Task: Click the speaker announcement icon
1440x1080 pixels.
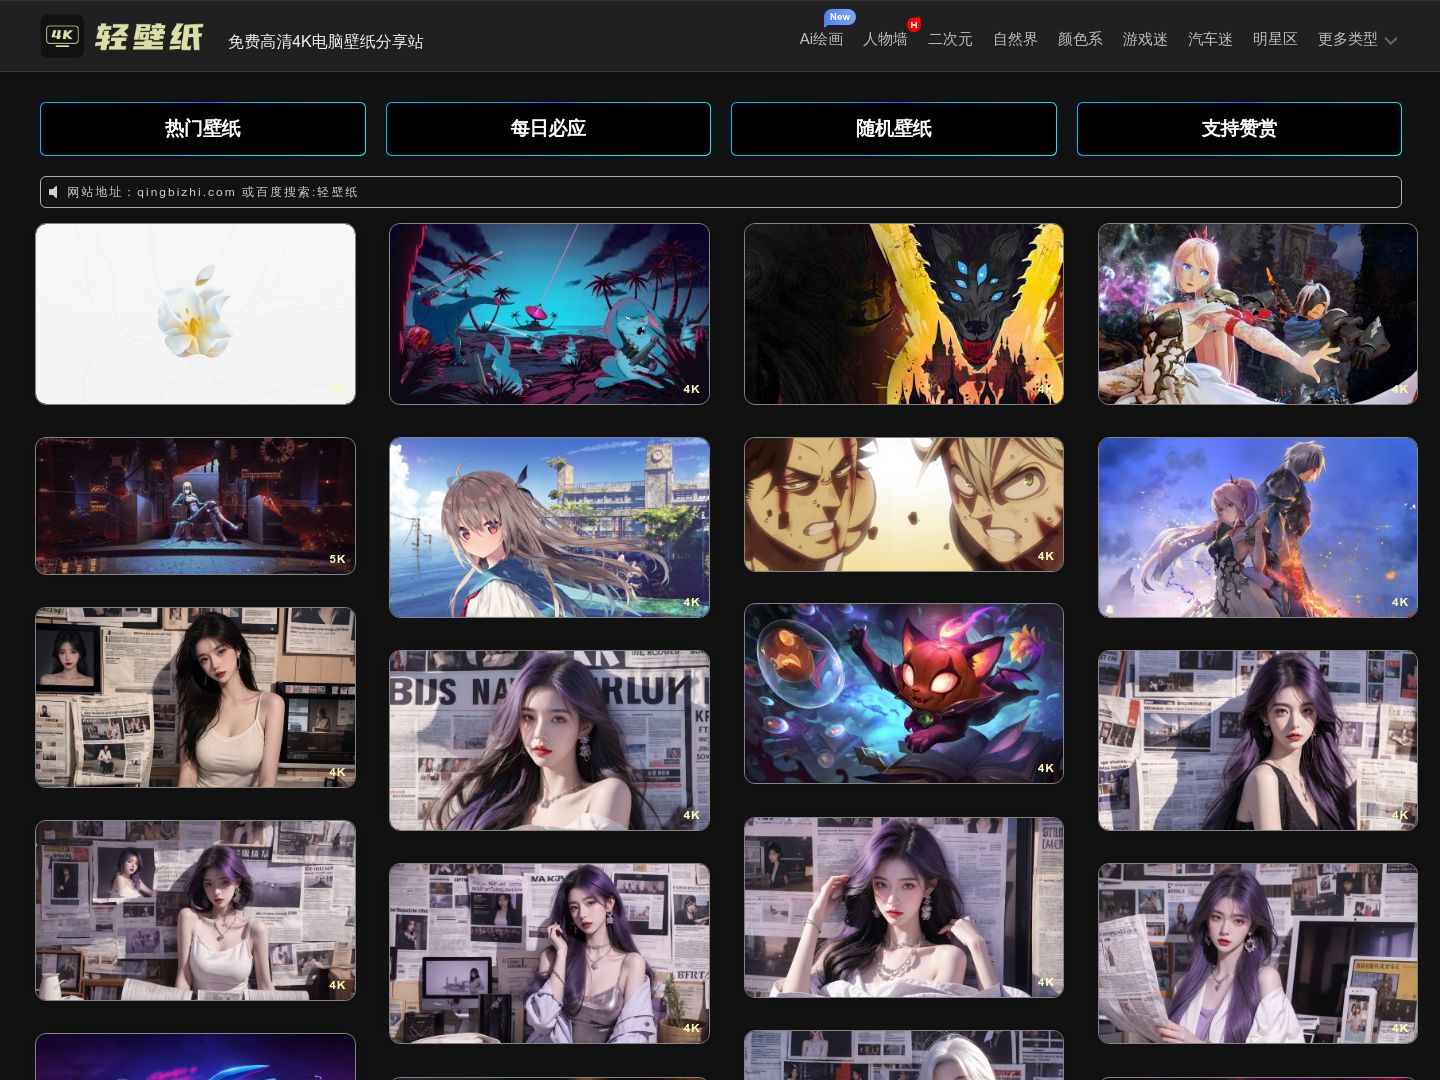Action: tap(54, 192)
